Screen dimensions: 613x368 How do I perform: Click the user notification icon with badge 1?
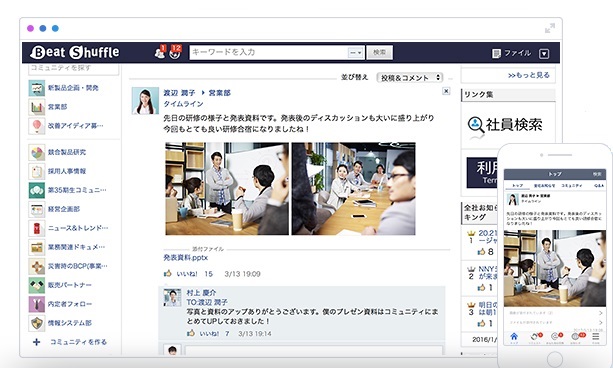tap(160, 52)
